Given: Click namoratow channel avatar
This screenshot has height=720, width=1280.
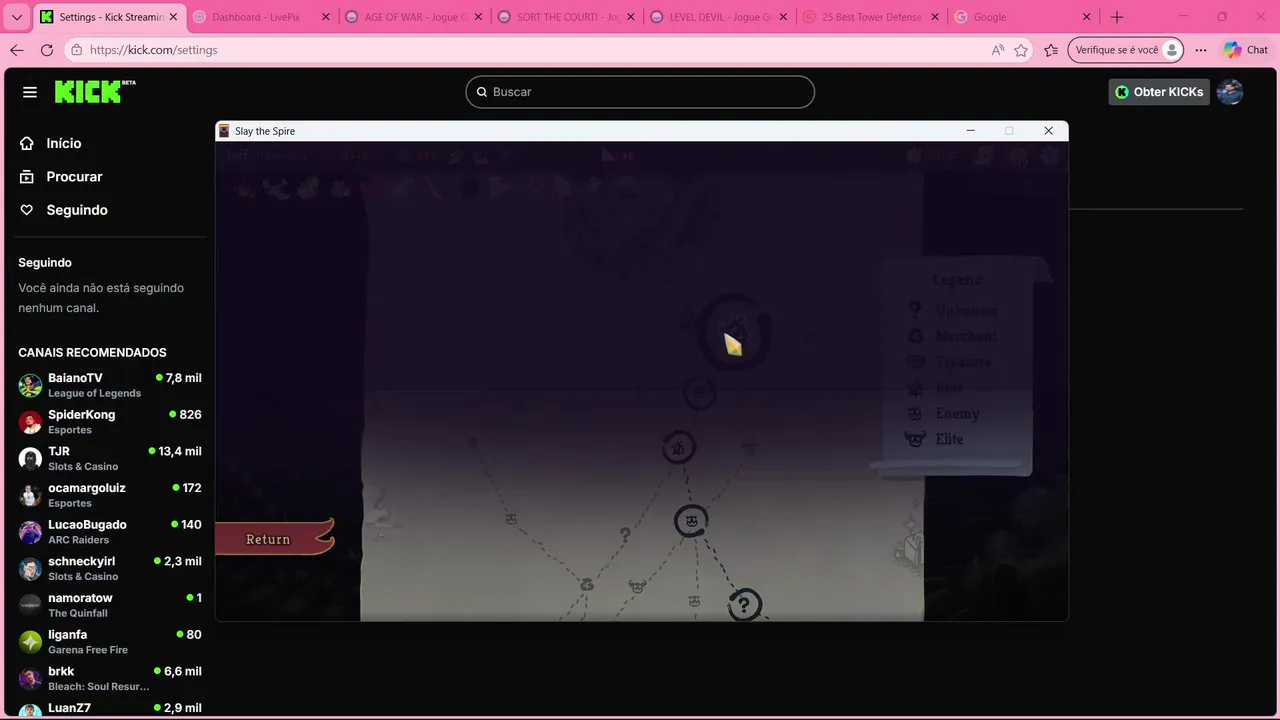Looking at the screenshot, I should [x=30, y=606].
